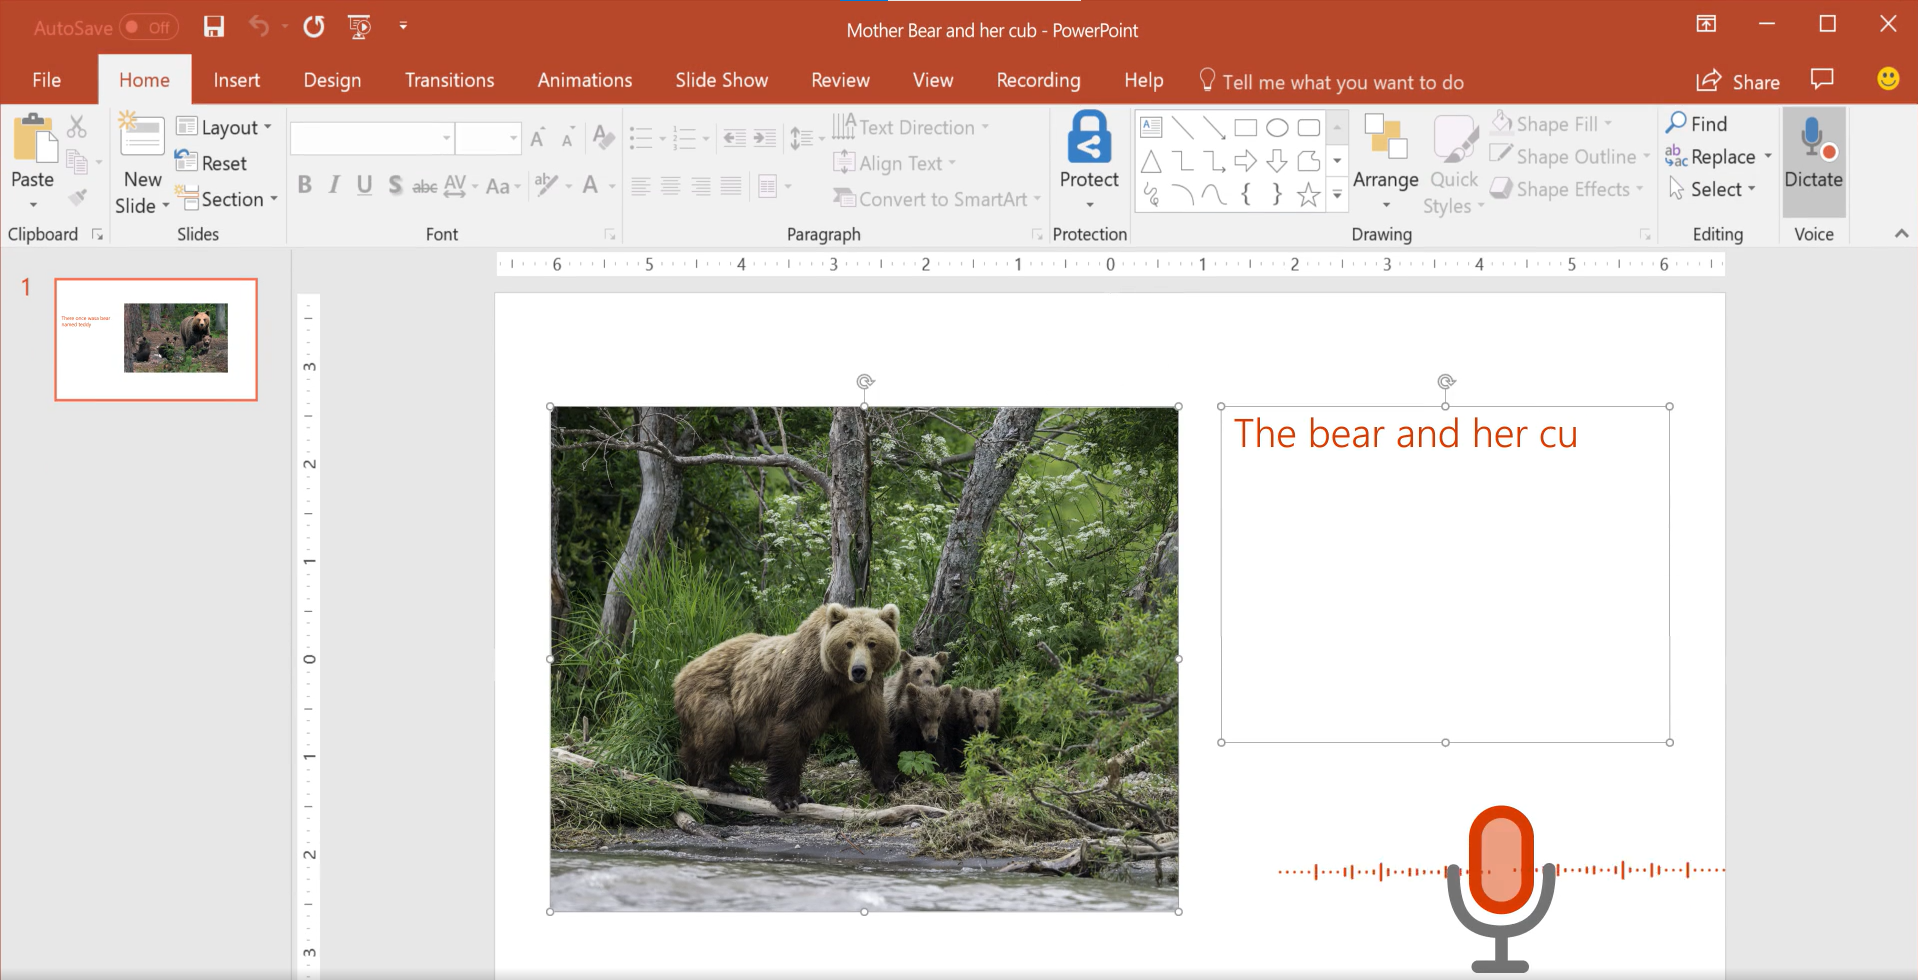Screen dimensions: 1918x980
Task: Click the Find icon in Editing group
Action: pyautogui.click(x=1676, y=122)
